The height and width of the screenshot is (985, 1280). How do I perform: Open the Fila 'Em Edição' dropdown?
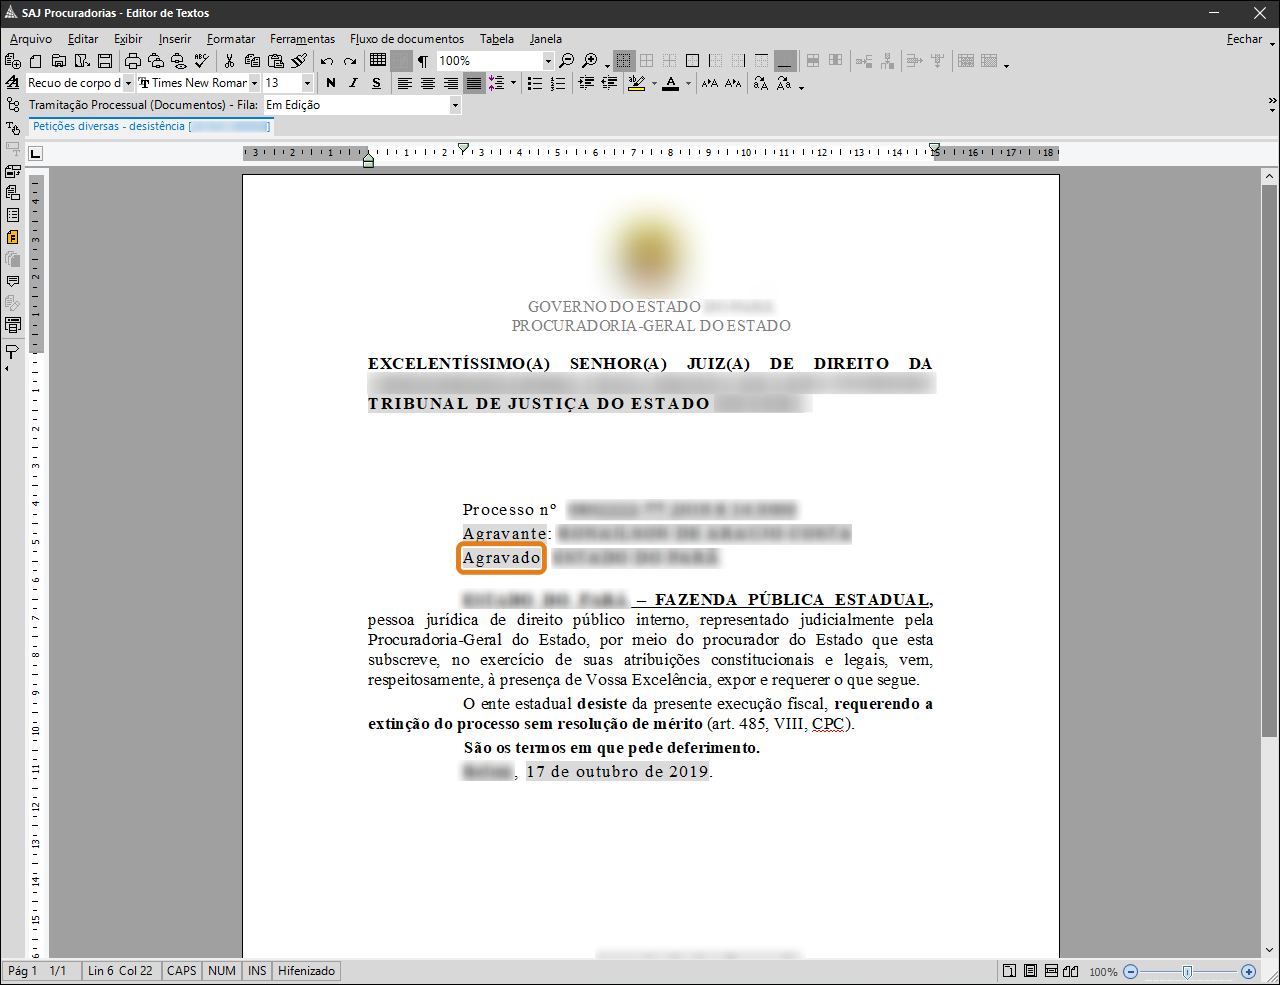[x=455, y=105]
